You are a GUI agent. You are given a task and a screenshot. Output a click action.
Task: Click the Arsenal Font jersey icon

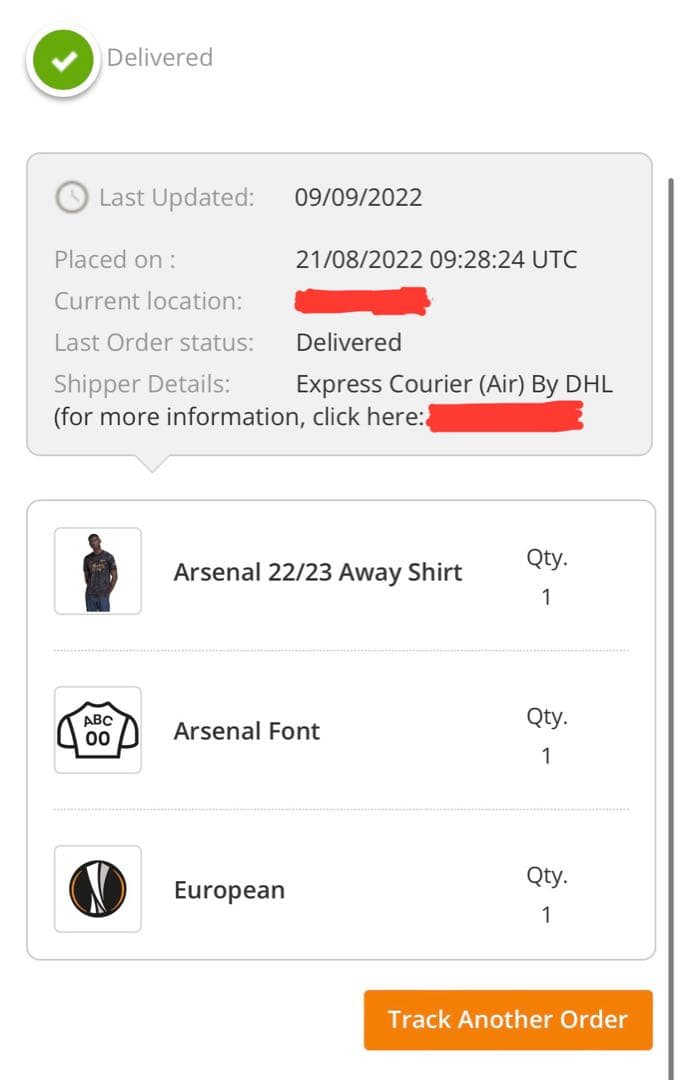(98, 730)
